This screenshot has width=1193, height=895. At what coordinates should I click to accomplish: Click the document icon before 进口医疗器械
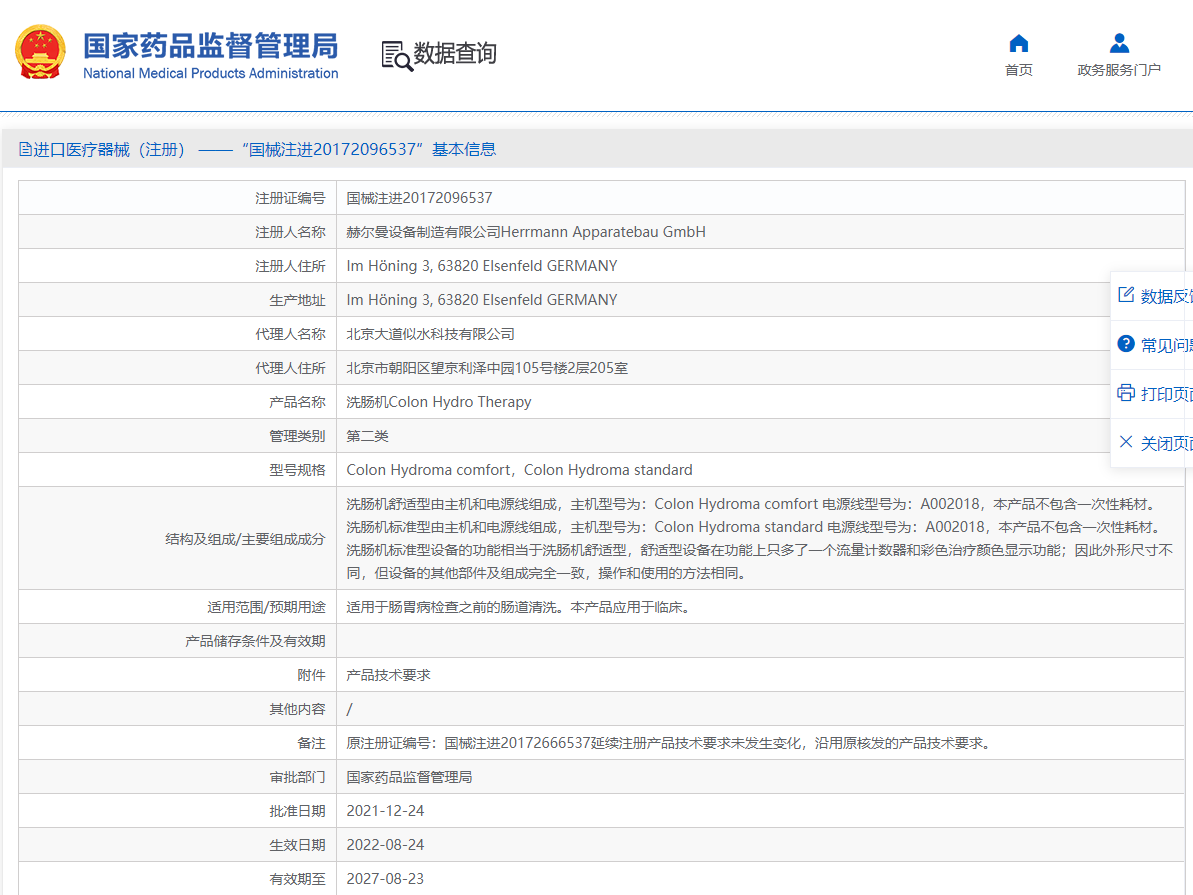point(26,149)
